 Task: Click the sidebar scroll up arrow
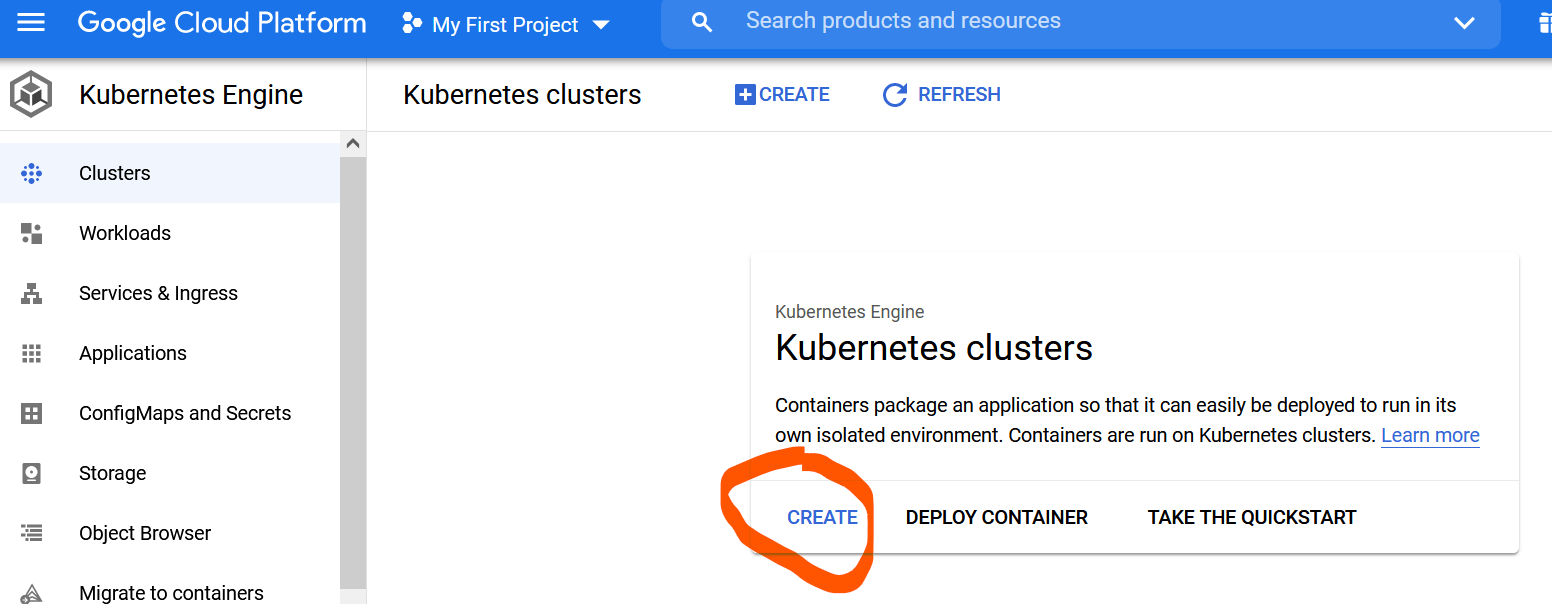click(x=353, y=143)
